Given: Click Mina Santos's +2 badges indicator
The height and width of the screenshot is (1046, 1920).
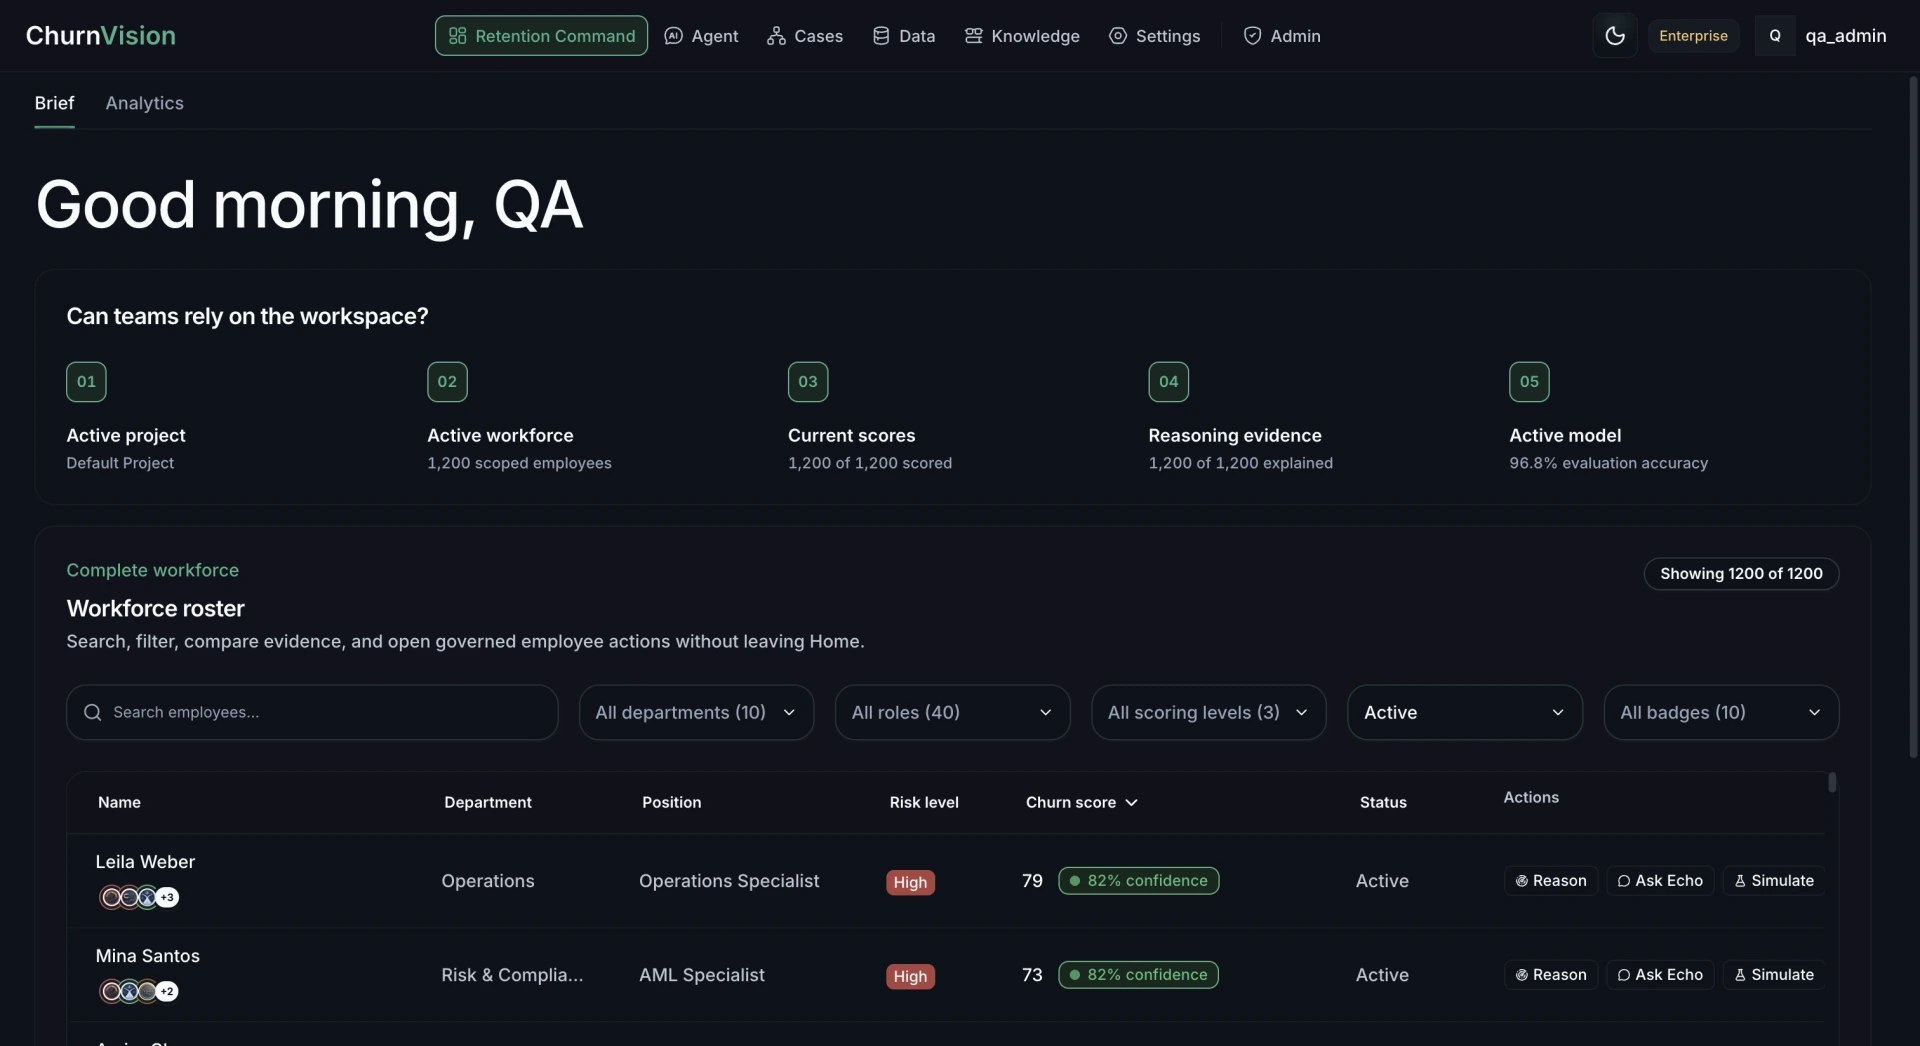Looking at the screenshot, I should (168, 991).
